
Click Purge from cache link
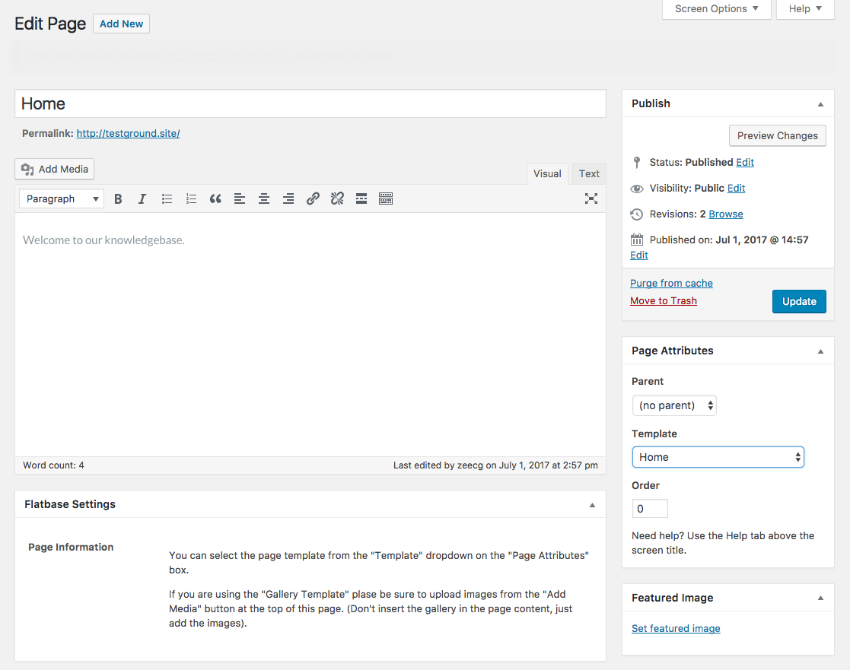pos(671,283)
